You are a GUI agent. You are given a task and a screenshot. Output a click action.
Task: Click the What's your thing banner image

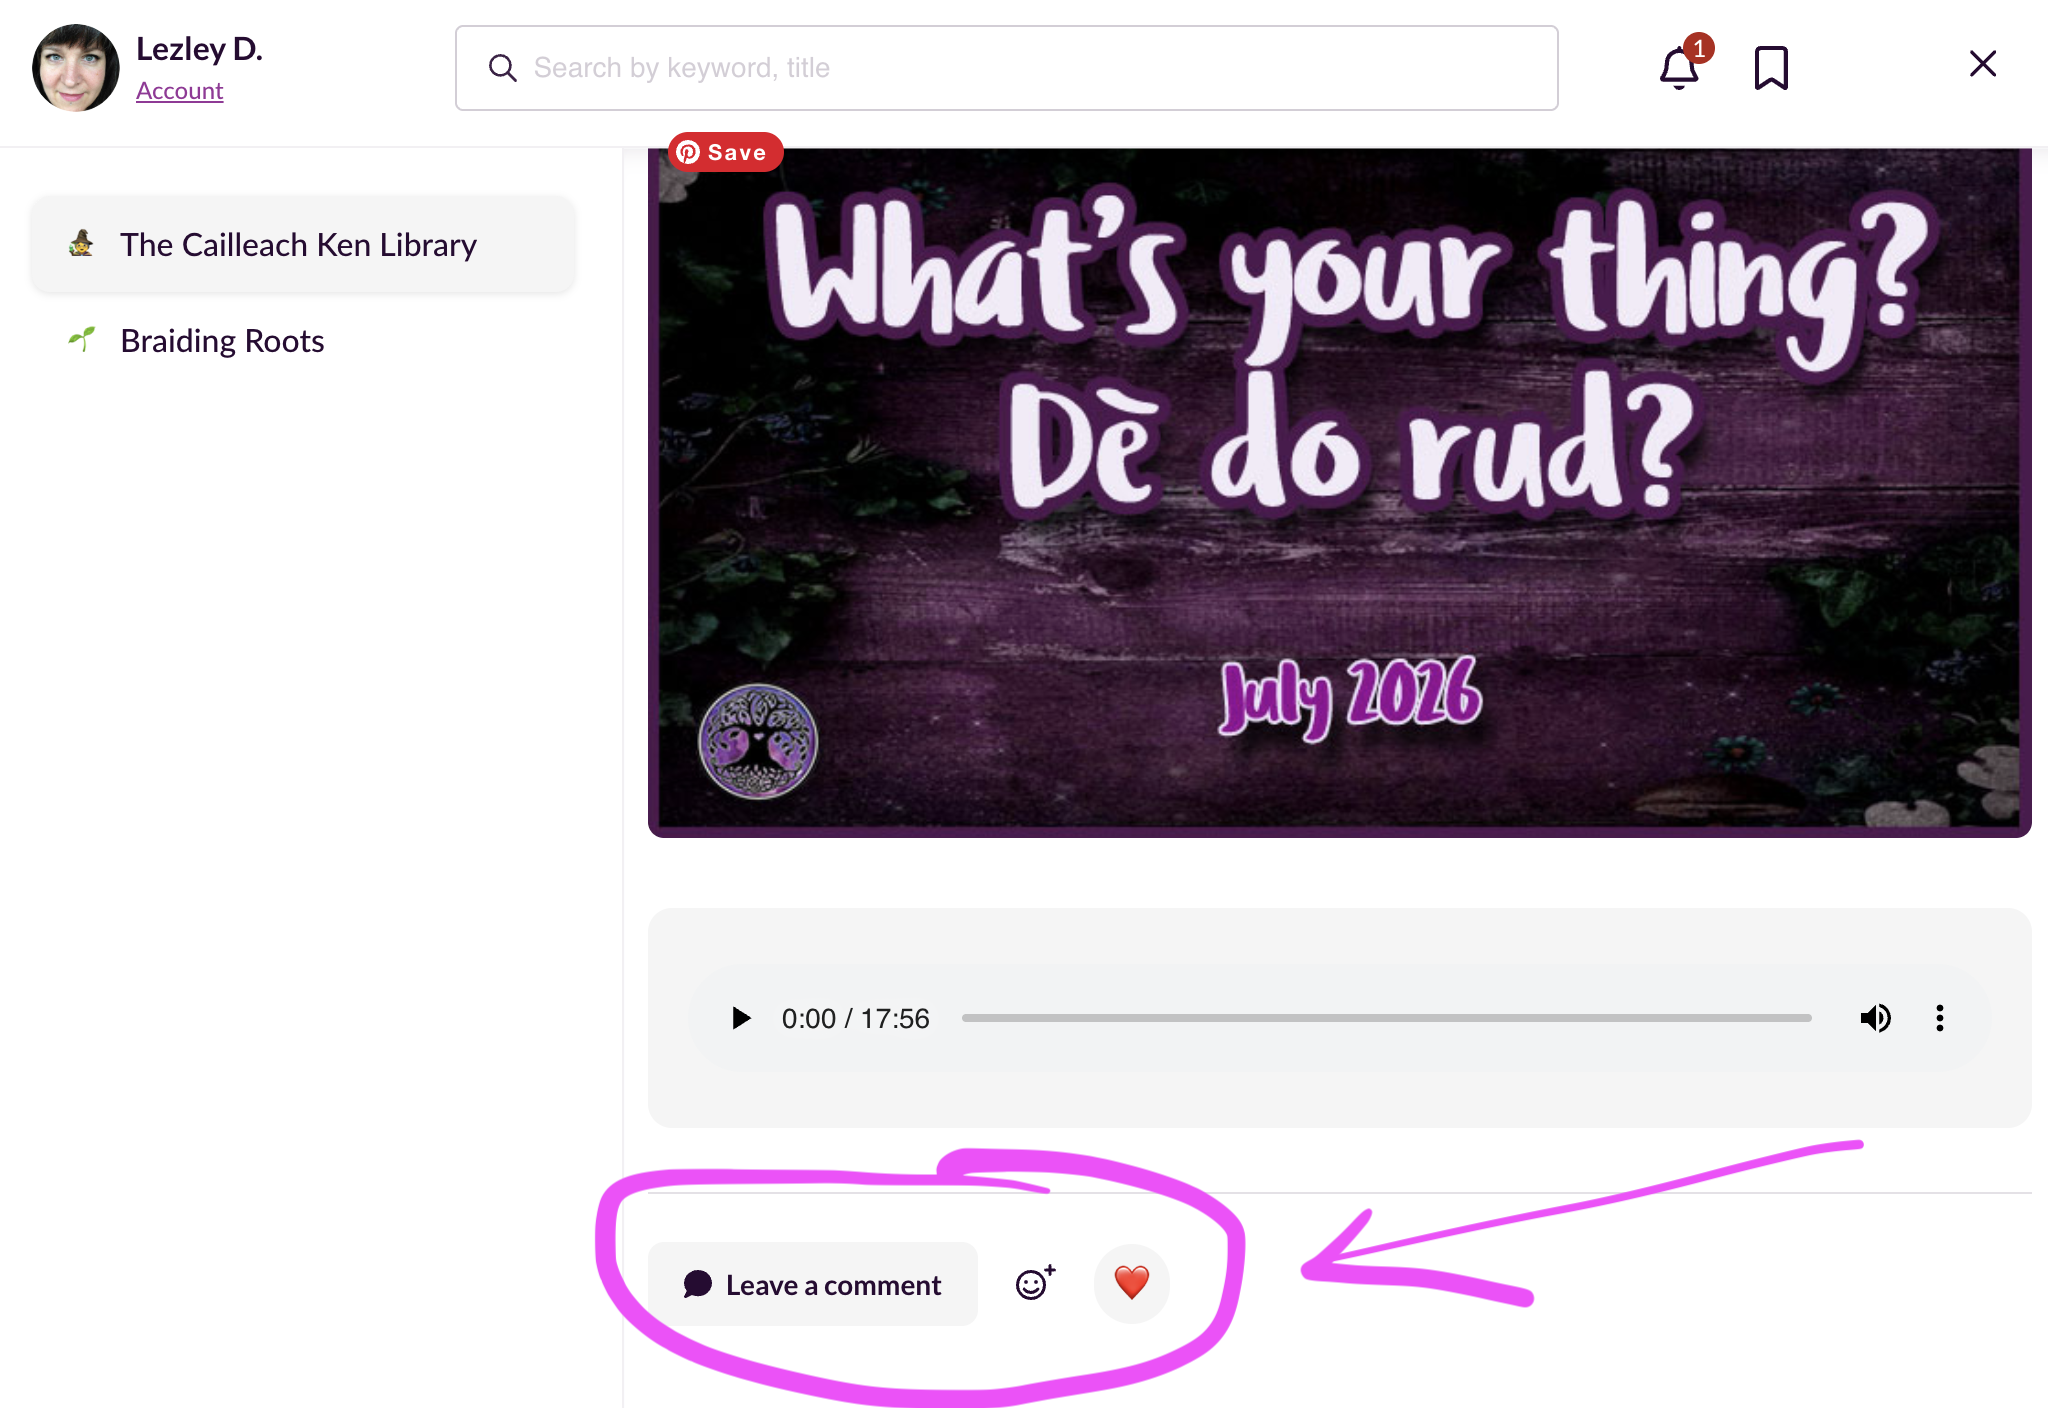click(1339, 493)
